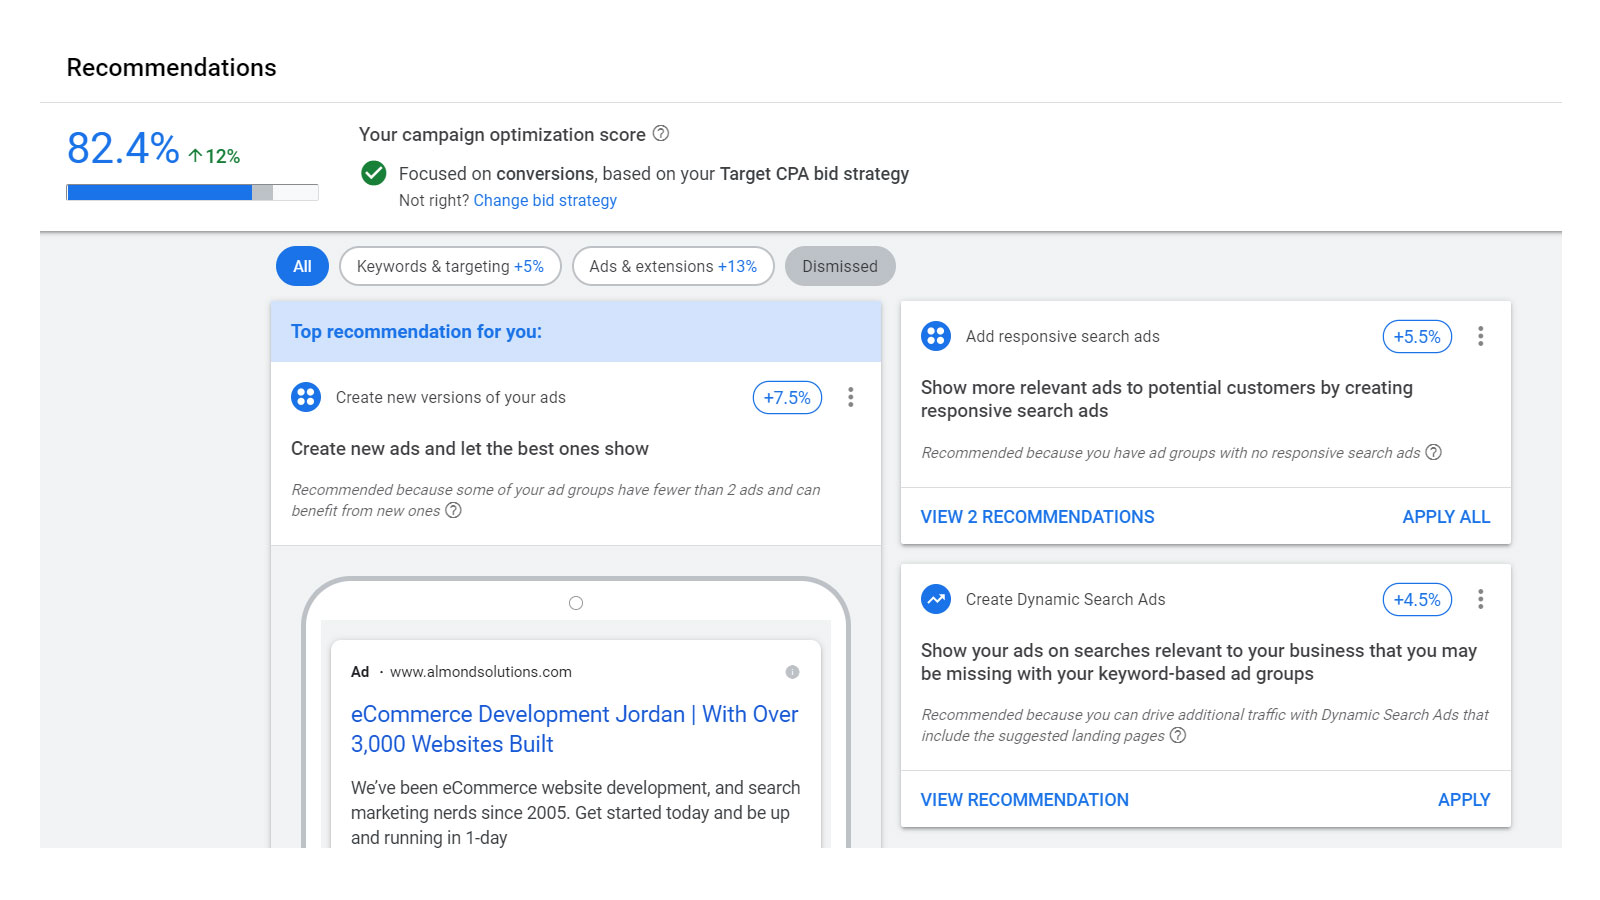Open the Dismissed recommendations filter
Image resolution: width=1600 pixels, height=900 pixels.
tap(840, 266)
